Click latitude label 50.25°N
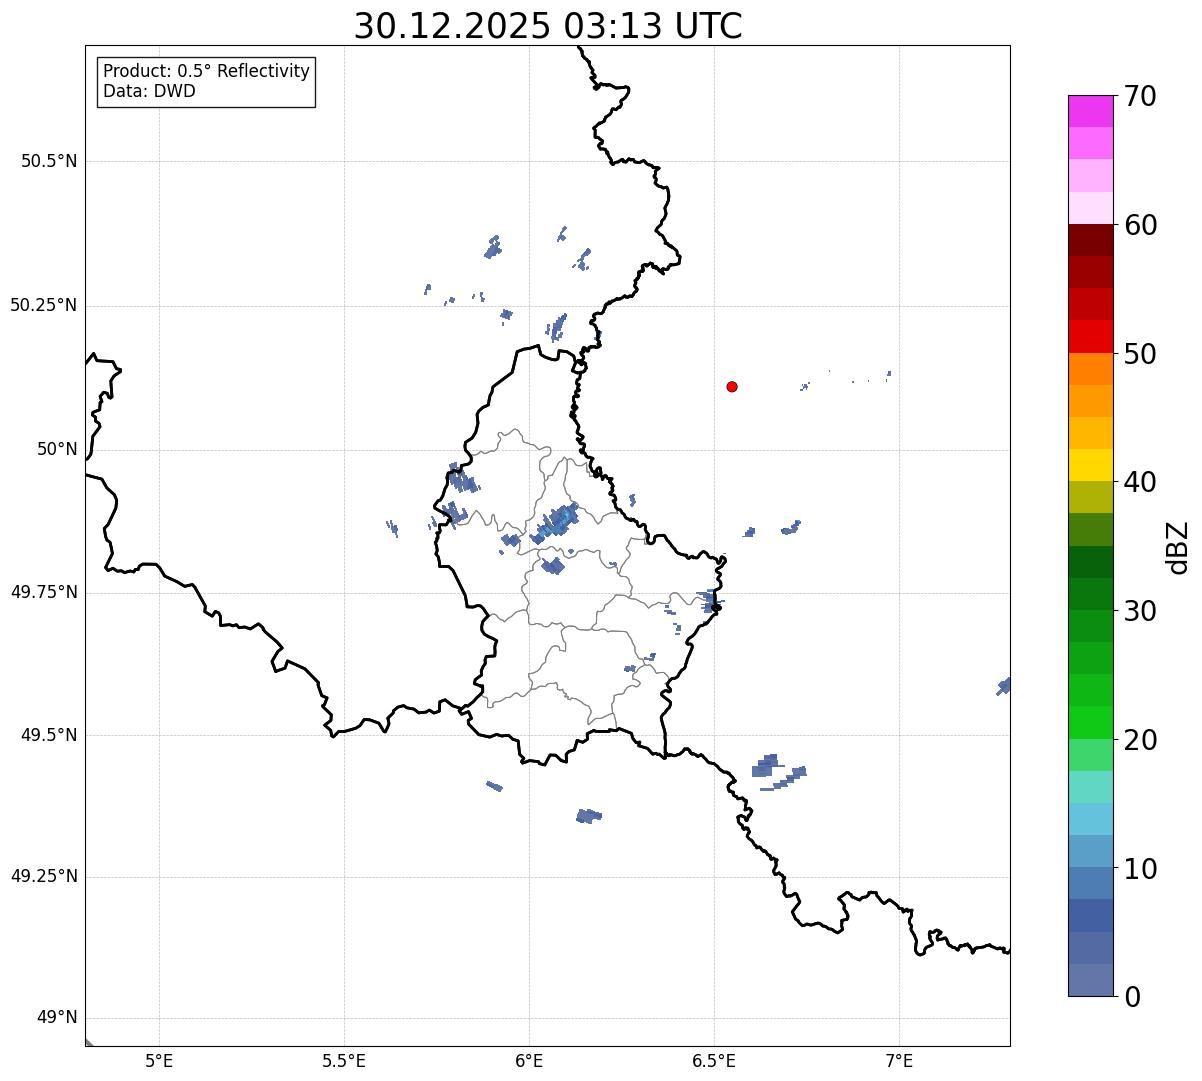 click(43, 305)
